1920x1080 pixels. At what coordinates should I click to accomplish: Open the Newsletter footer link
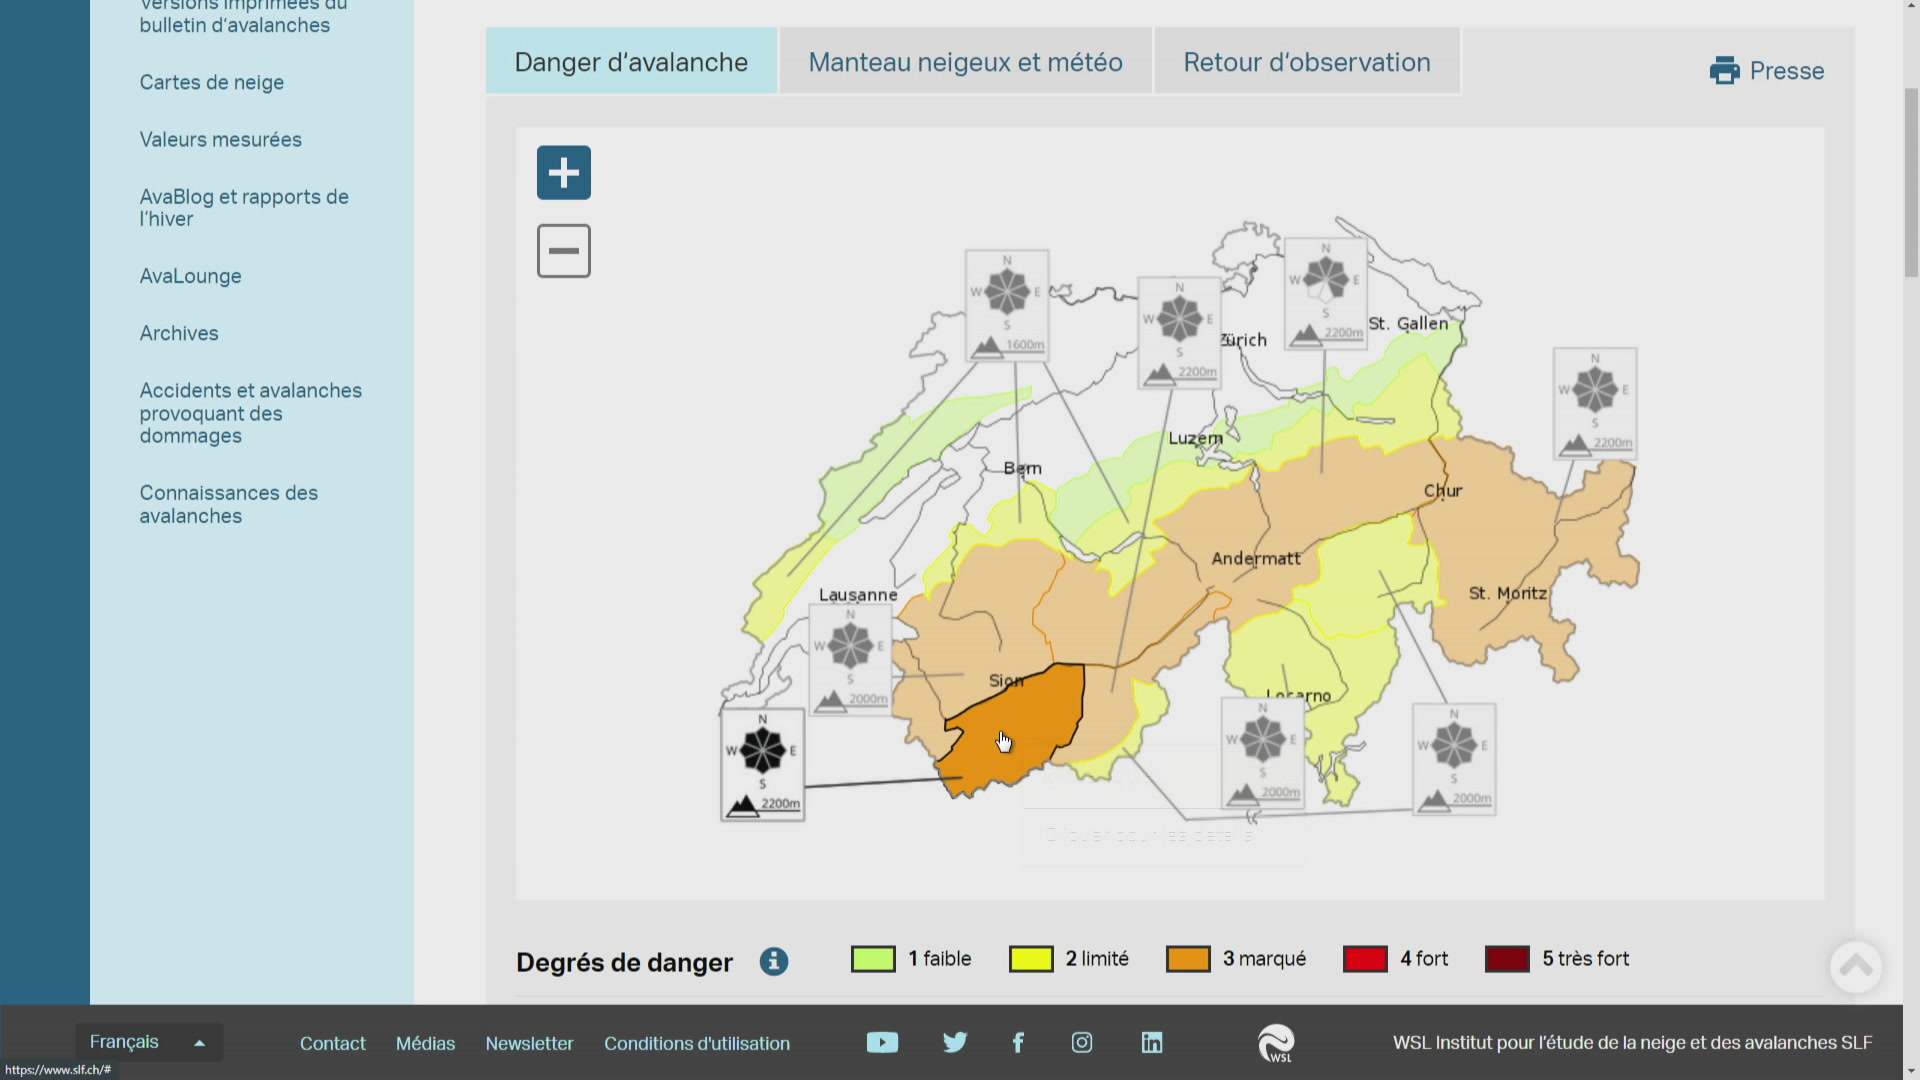[529, 1043]
